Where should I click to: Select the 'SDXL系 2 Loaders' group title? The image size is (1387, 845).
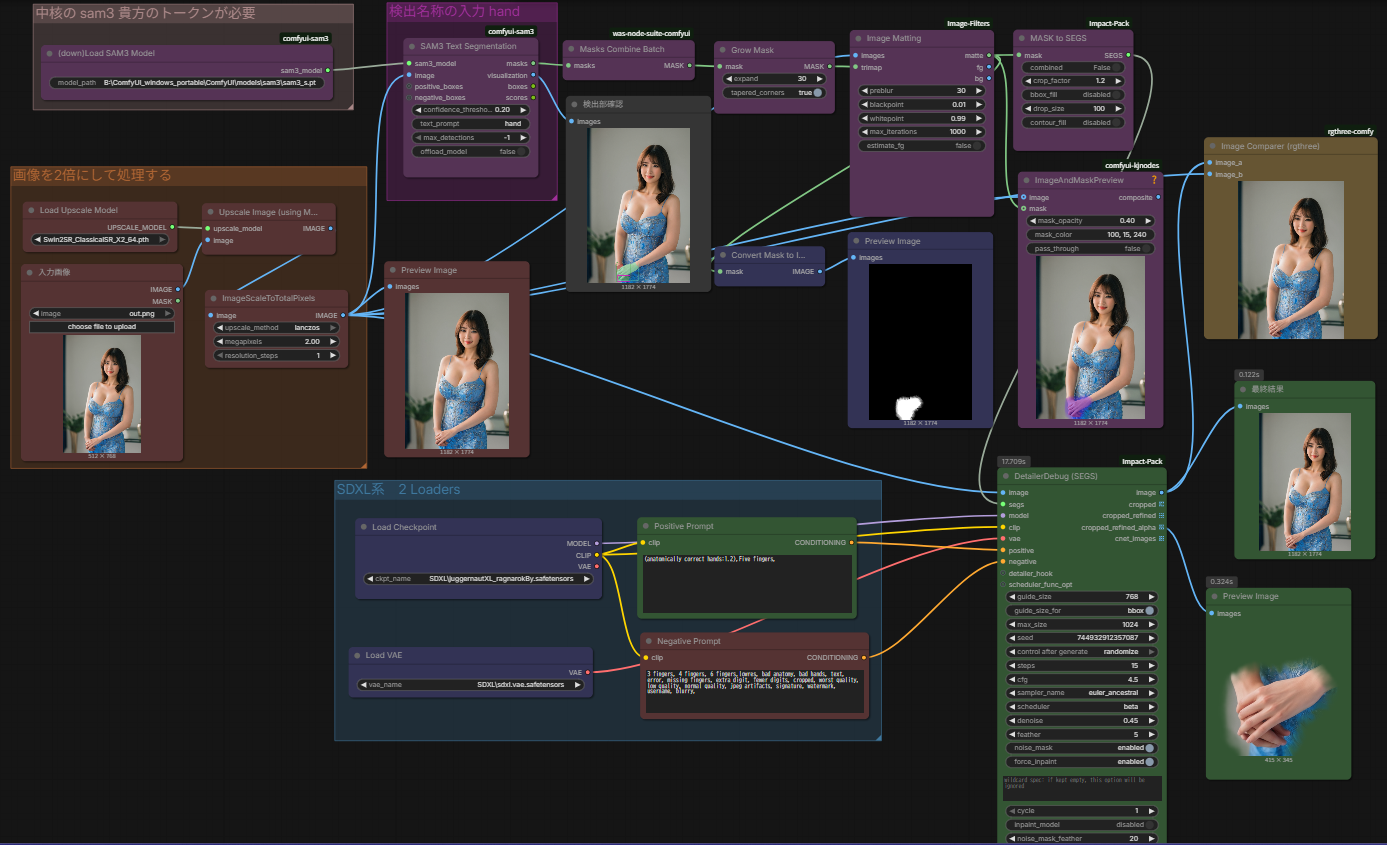pyautogui.click(x=398, y=489)
